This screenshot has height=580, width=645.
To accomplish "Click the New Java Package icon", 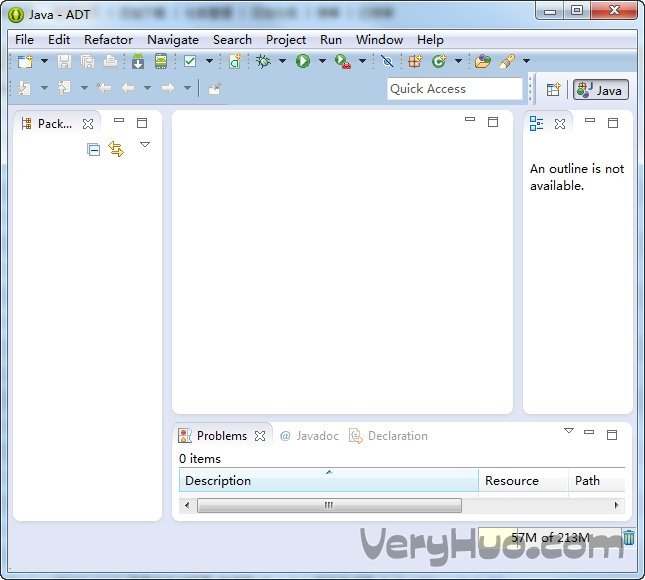I will pyautogui.click(x=415, y=61).
